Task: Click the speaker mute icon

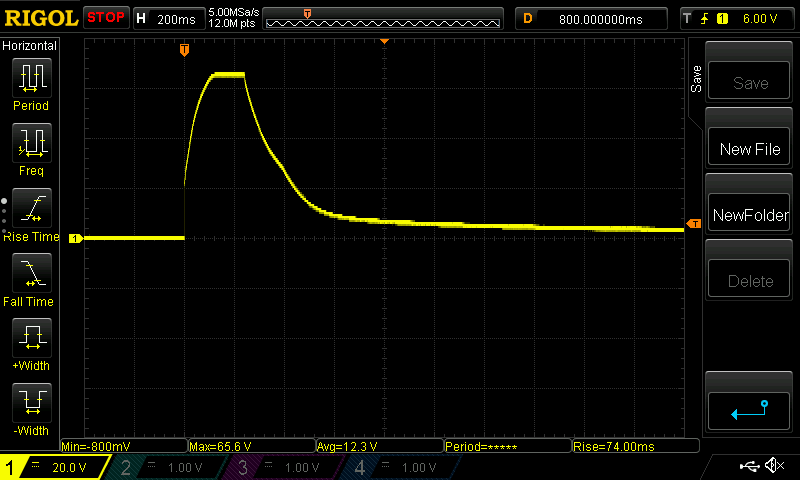Action: pyautogui.click(x=773, y=466)
